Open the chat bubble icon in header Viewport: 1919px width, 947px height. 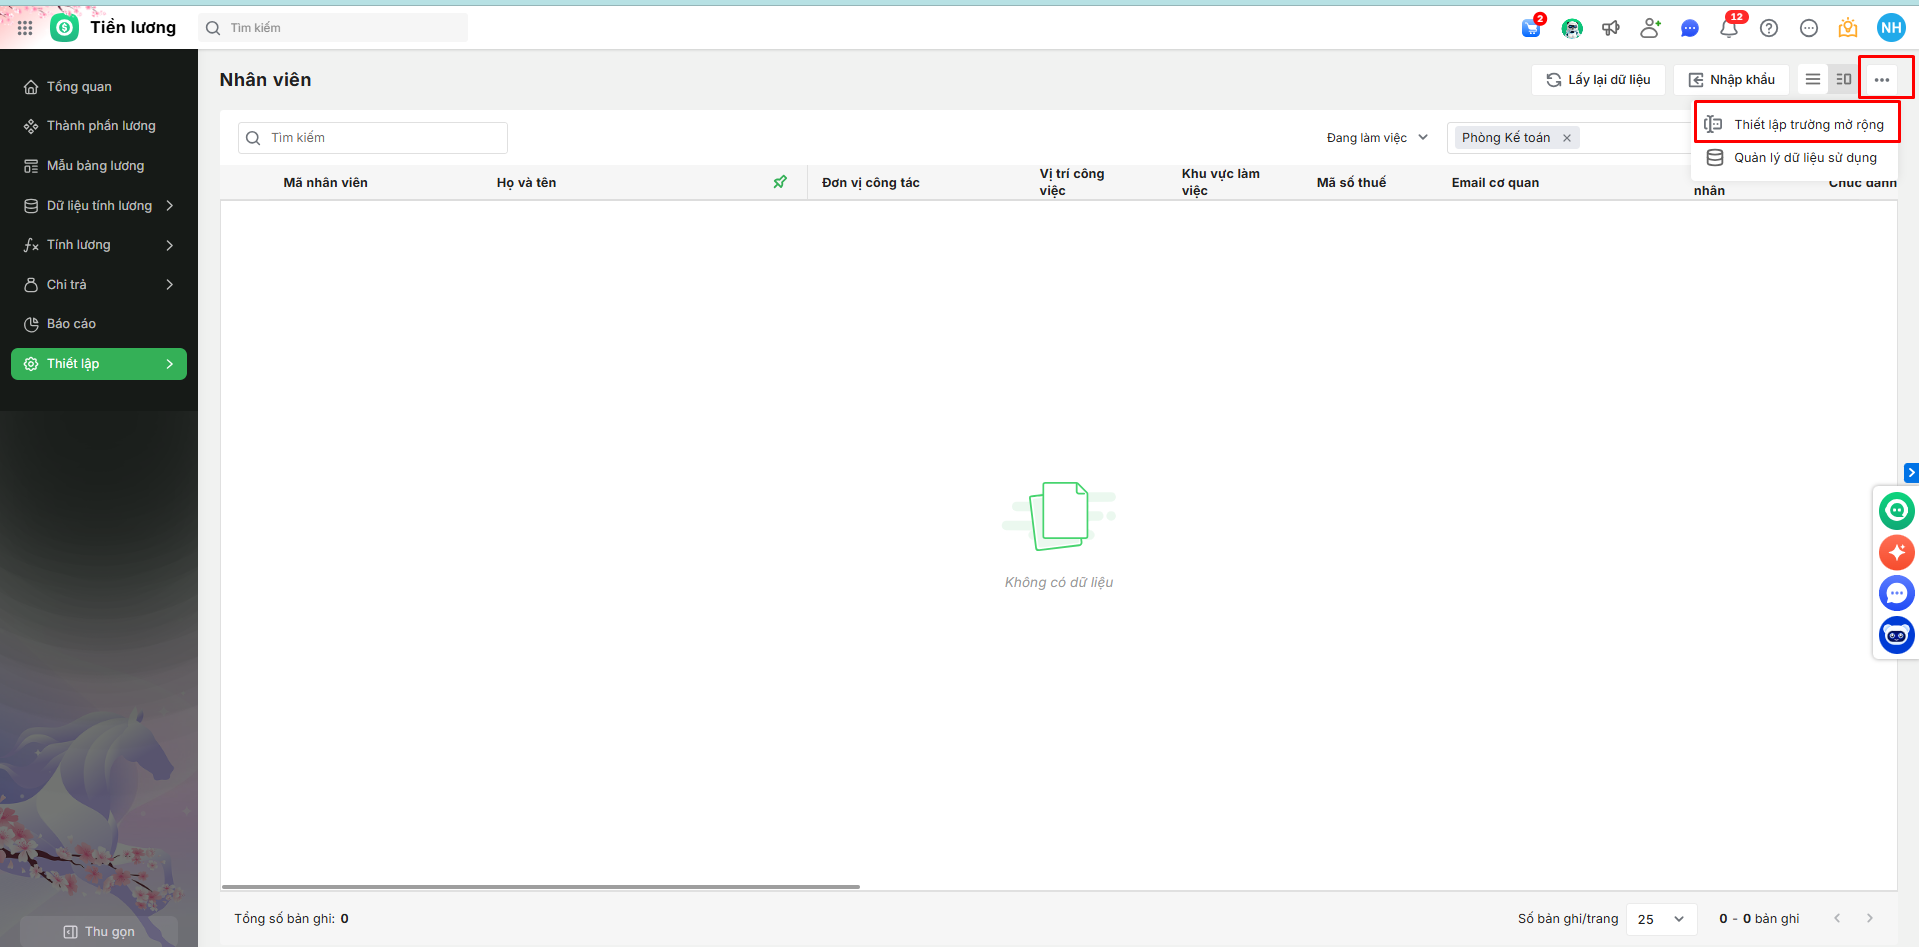1690,28
